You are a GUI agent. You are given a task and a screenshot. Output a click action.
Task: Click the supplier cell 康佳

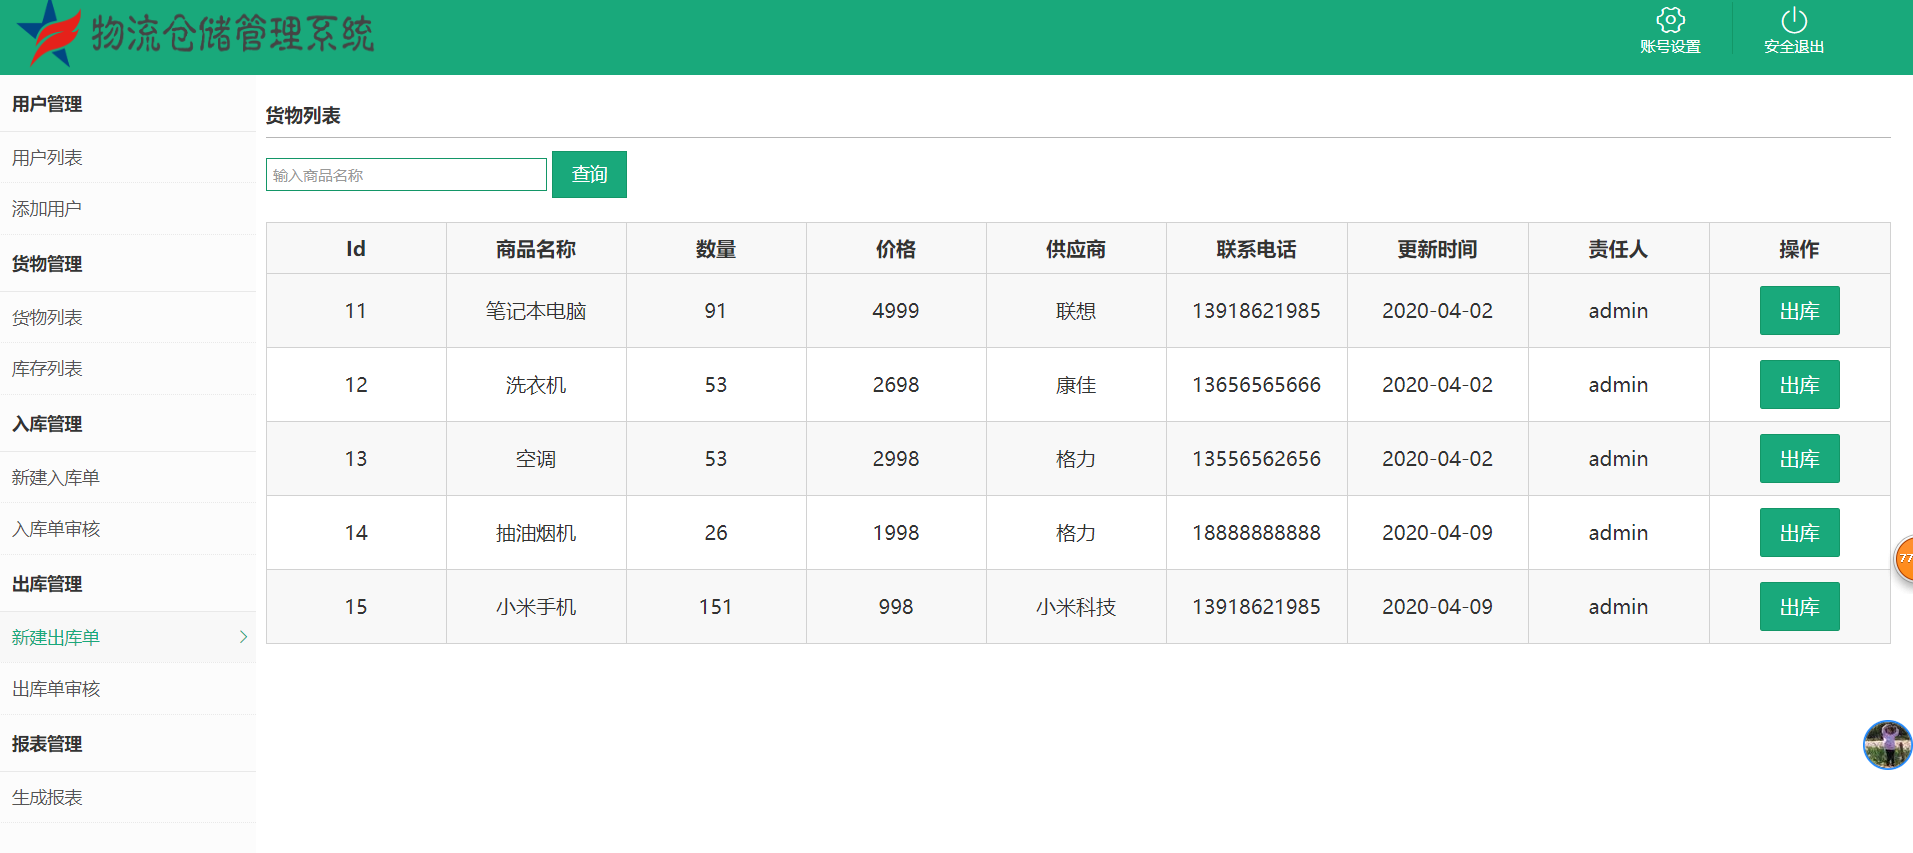1076,385
